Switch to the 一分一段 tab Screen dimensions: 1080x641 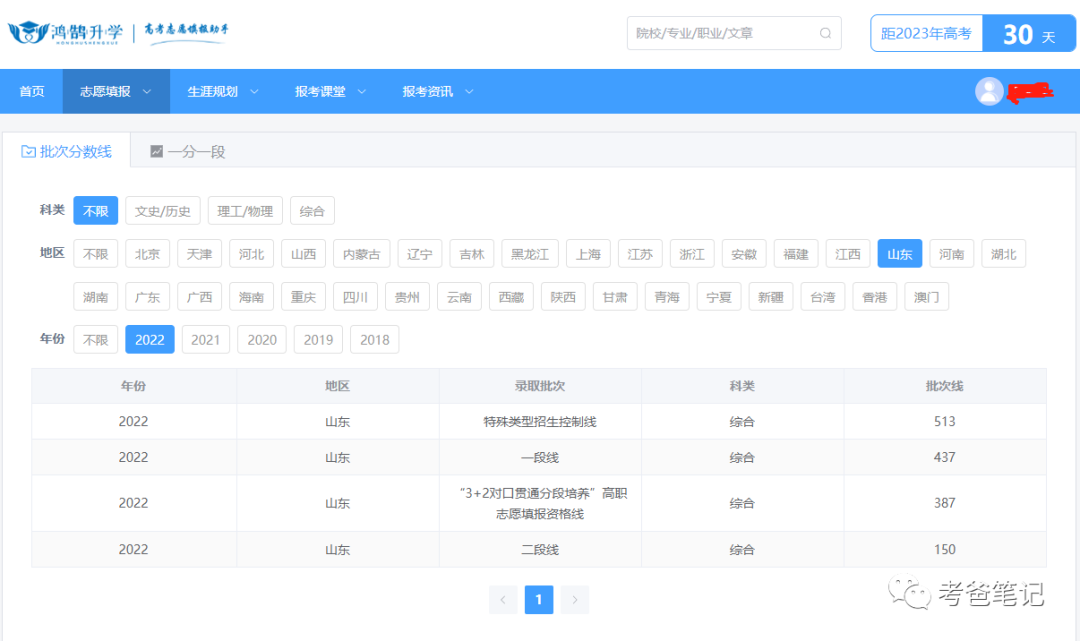point(188,151)
